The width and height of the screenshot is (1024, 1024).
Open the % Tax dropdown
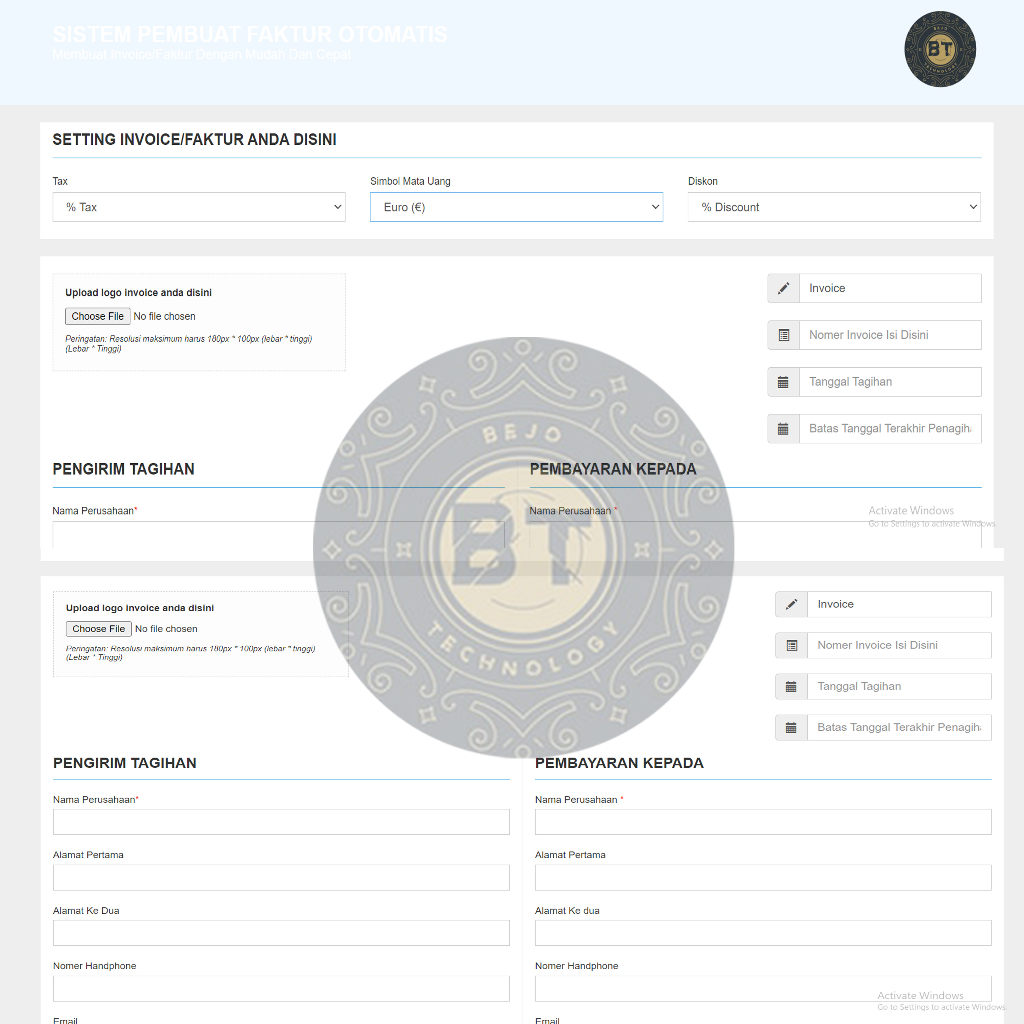click(198, 207)
